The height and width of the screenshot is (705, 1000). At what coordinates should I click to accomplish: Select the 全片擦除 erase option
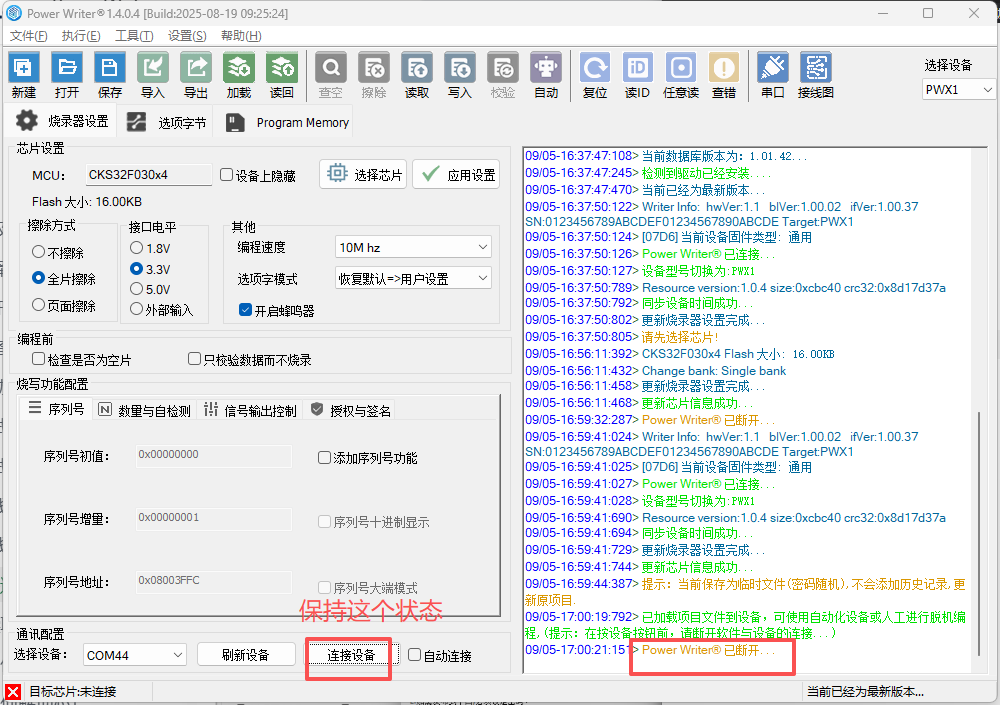click(x=38, y=278)
